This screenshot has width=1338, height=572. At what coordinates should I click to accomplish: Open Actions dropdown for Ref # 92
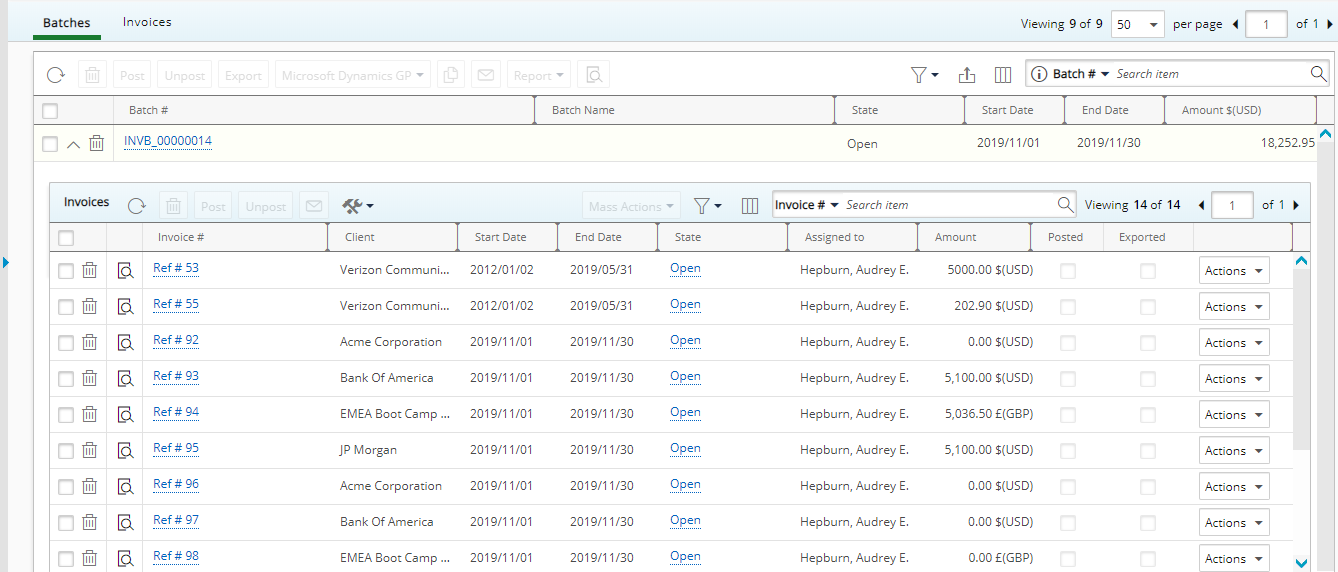[1233, 343]
